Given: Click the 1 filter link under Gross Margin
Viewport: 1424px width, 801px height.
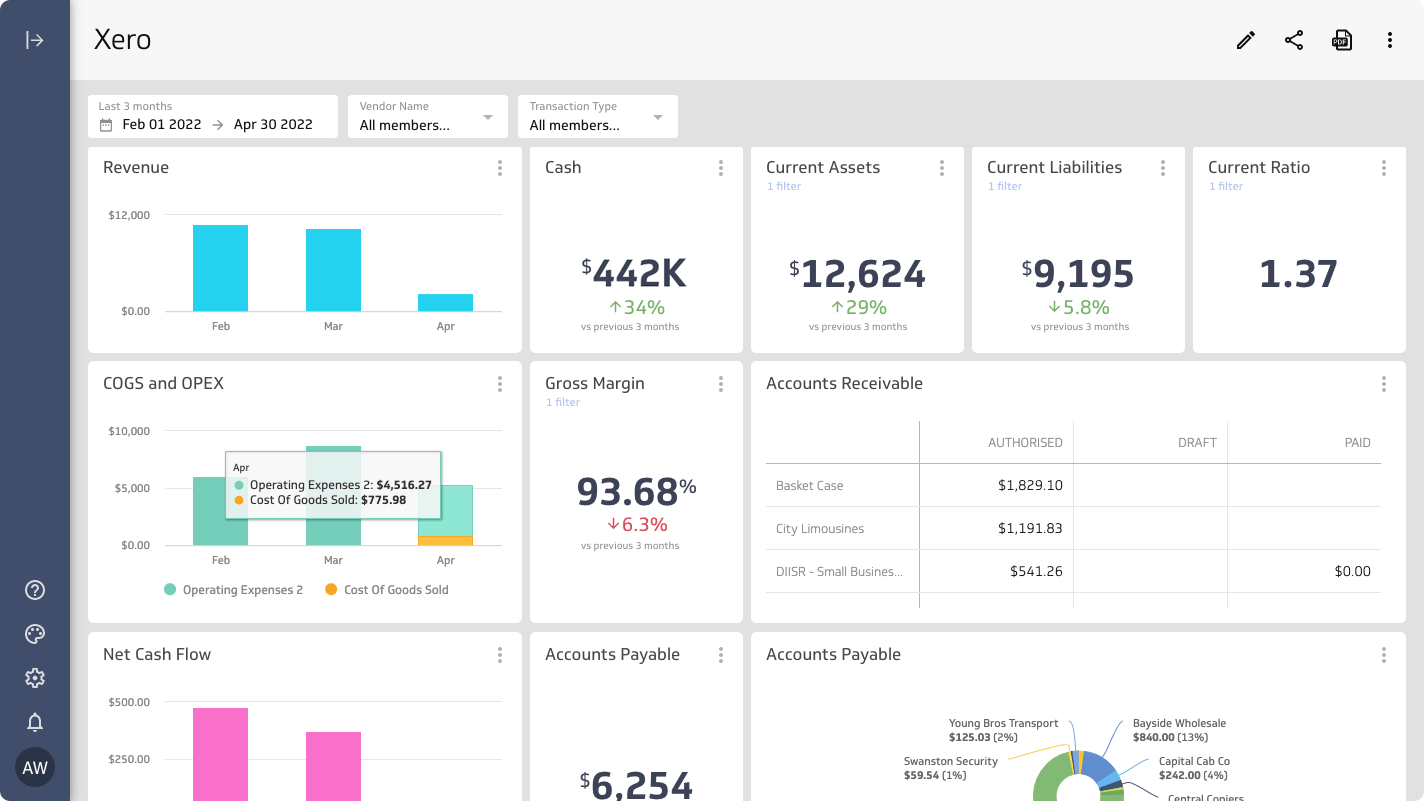Looking at the screenshot, I should pyautogui.click(x=563, y=402).
